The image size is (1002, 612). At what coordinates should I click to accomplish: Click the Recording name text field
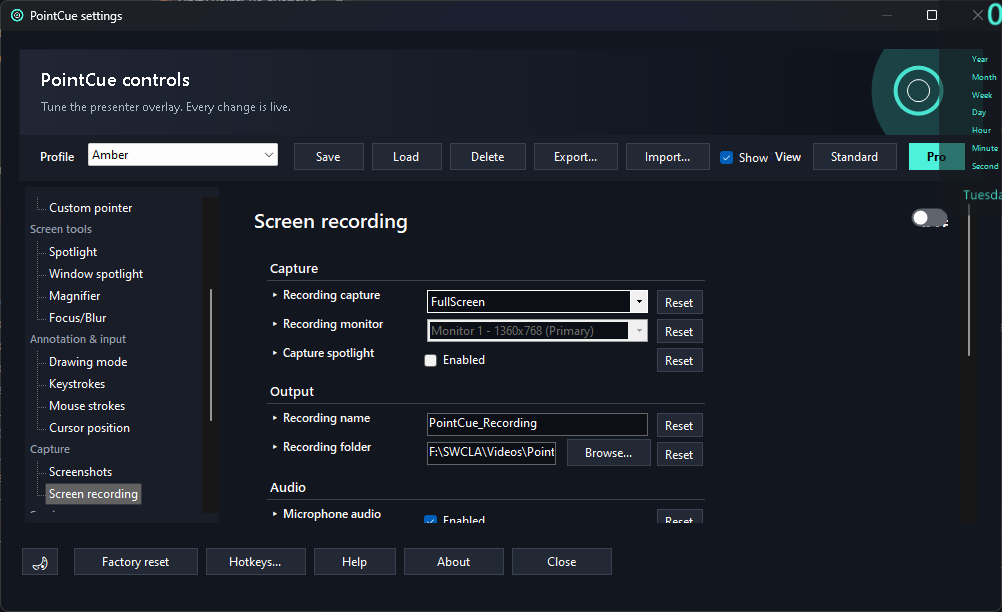(x=537, y=424)
